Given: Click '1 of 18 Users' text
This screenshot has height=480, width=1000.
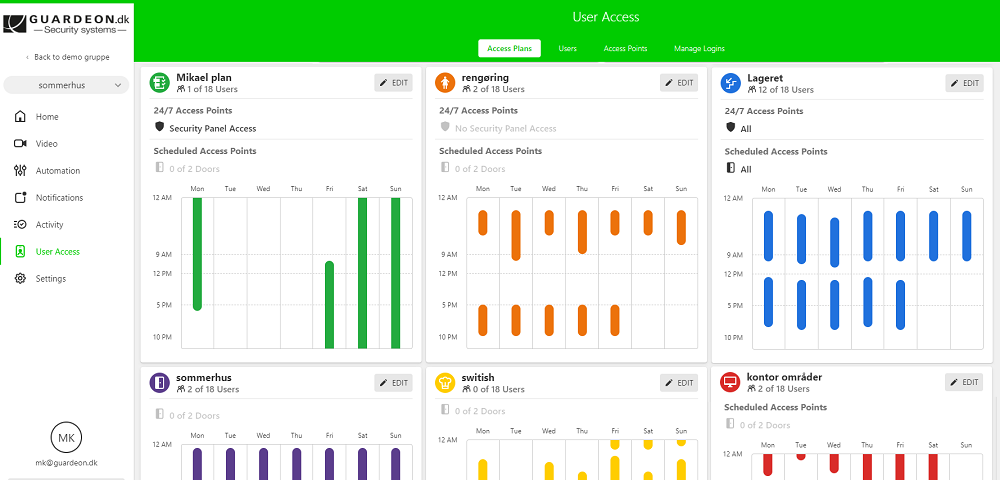Looking at the screenshot, I should point(212,89).
